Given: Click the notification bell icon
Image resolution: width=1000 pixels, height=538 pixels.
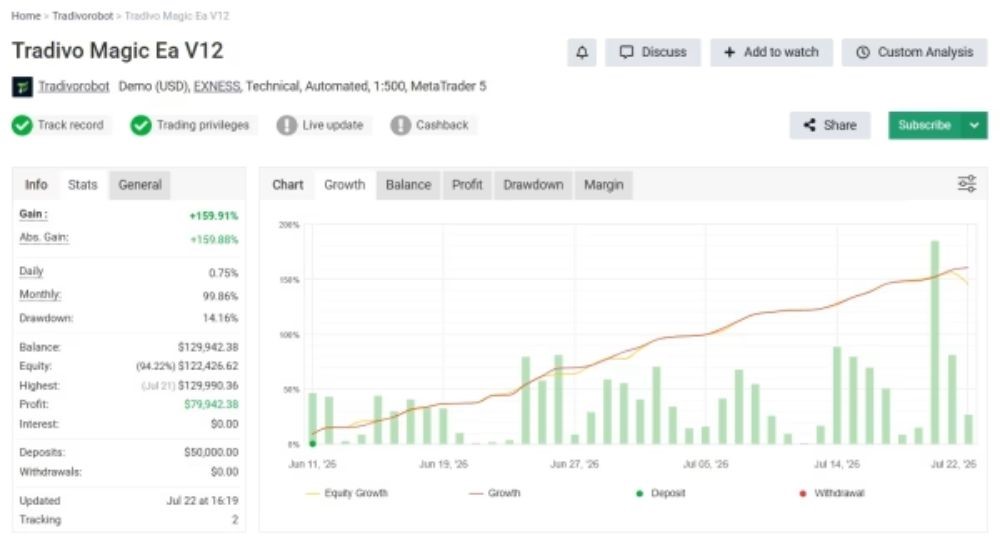Looking at the screenshot, I should coord(582,52).
